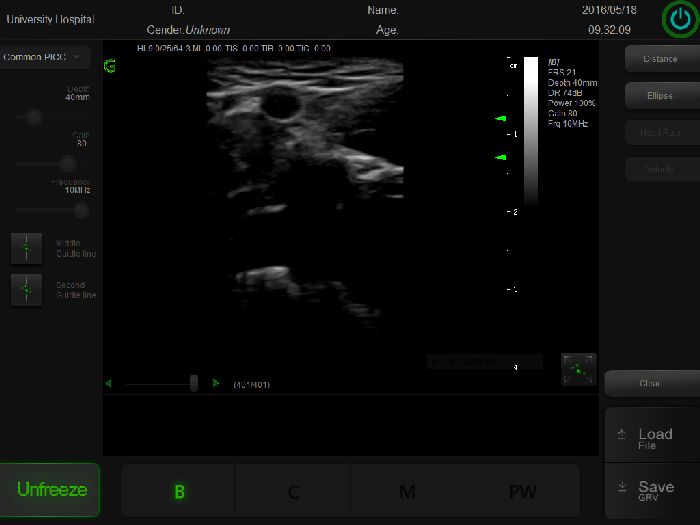This screenshot has width=700, height=525.
Task: Toggle the Second Guide line icon
Action: pos(26,290)
